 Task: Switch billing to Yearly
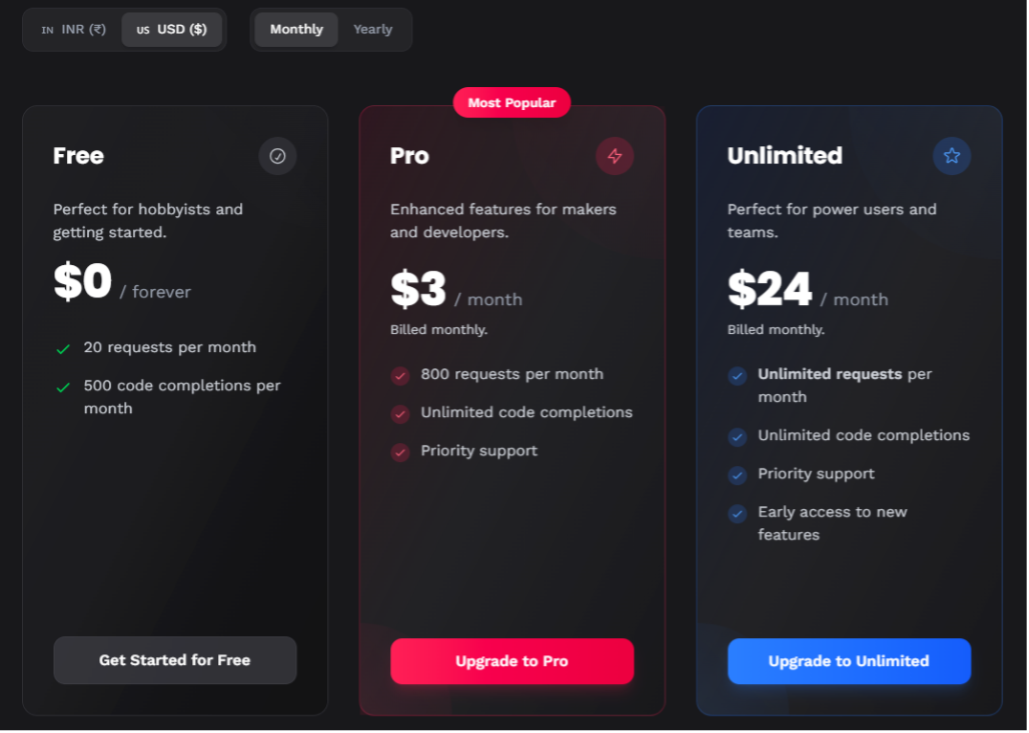[373, 30]
